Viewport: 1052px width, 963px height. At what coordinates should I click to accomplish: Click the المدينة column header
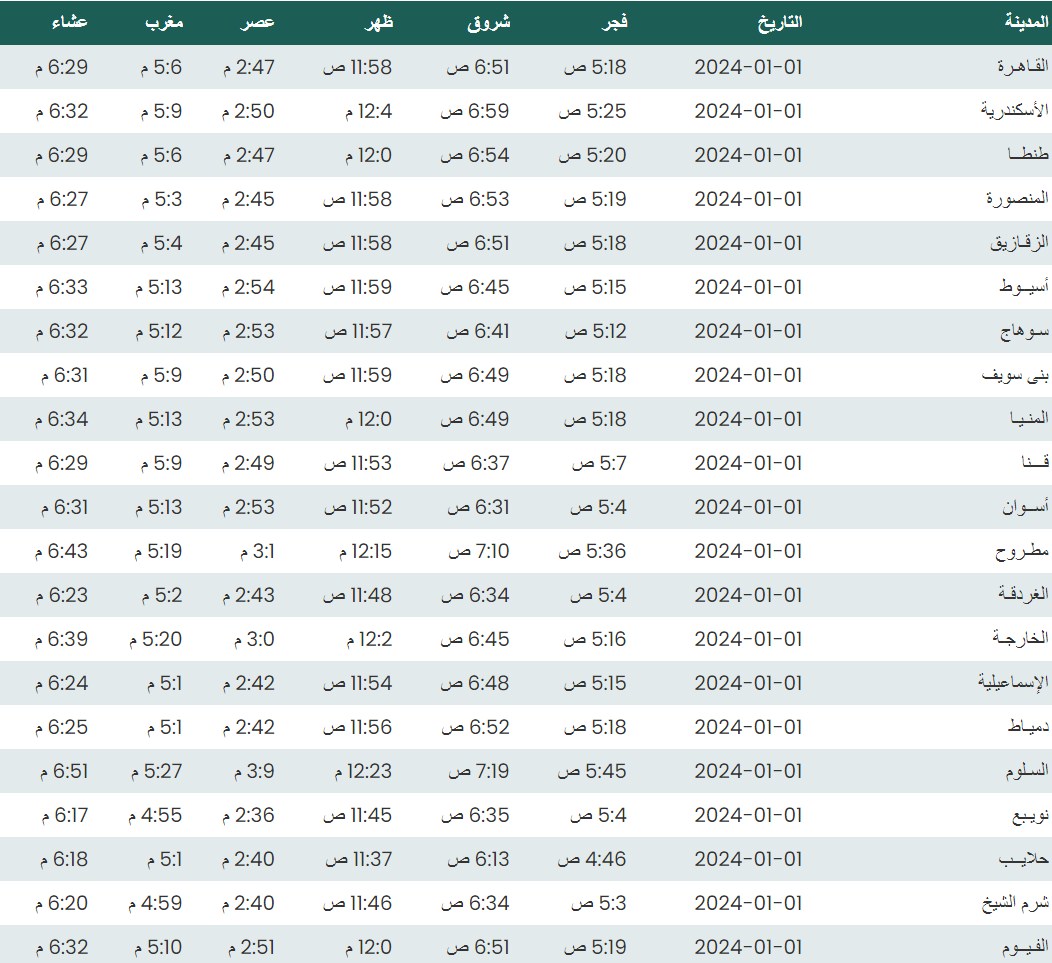pyautogui.click(x=1026, y=22)
